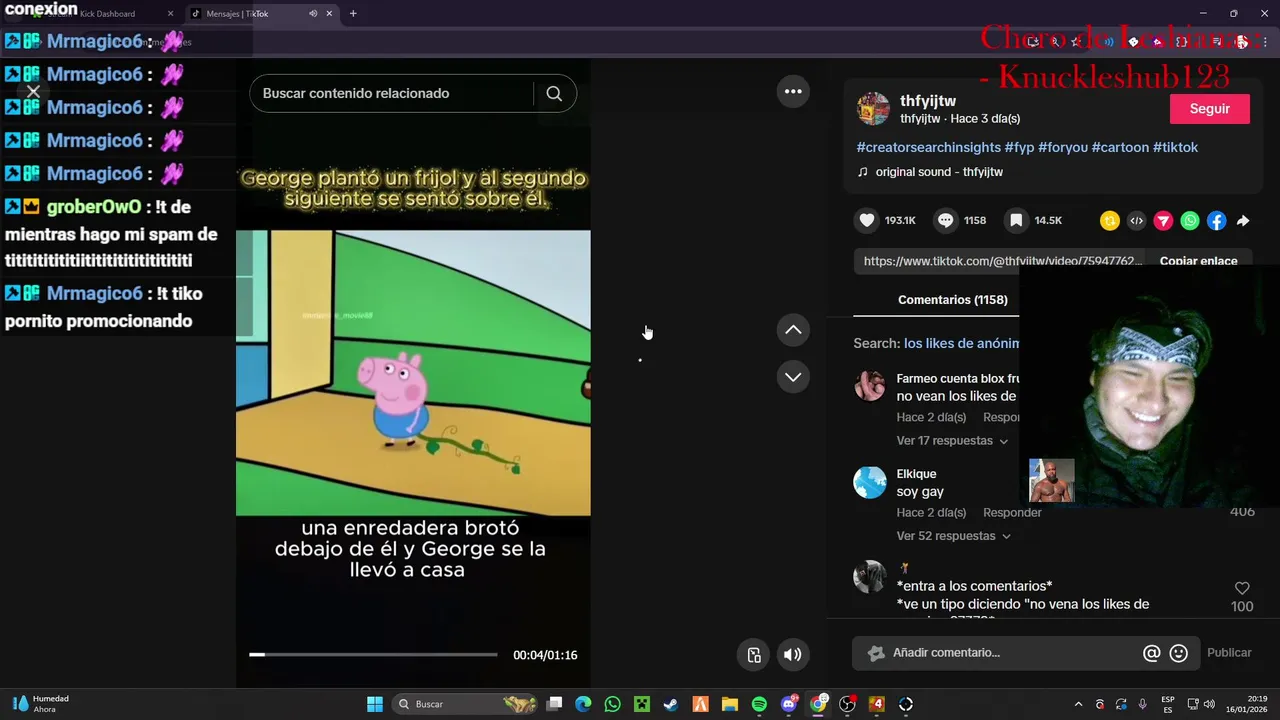1280x720 pixels.
Task: Go to previous video arrow
Action: point(793,330)
